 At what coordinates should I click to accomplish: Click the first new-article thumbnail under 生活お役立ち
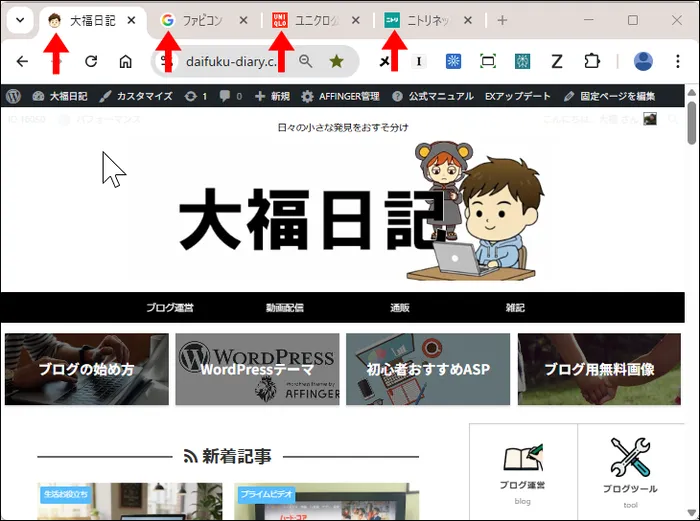129,502
